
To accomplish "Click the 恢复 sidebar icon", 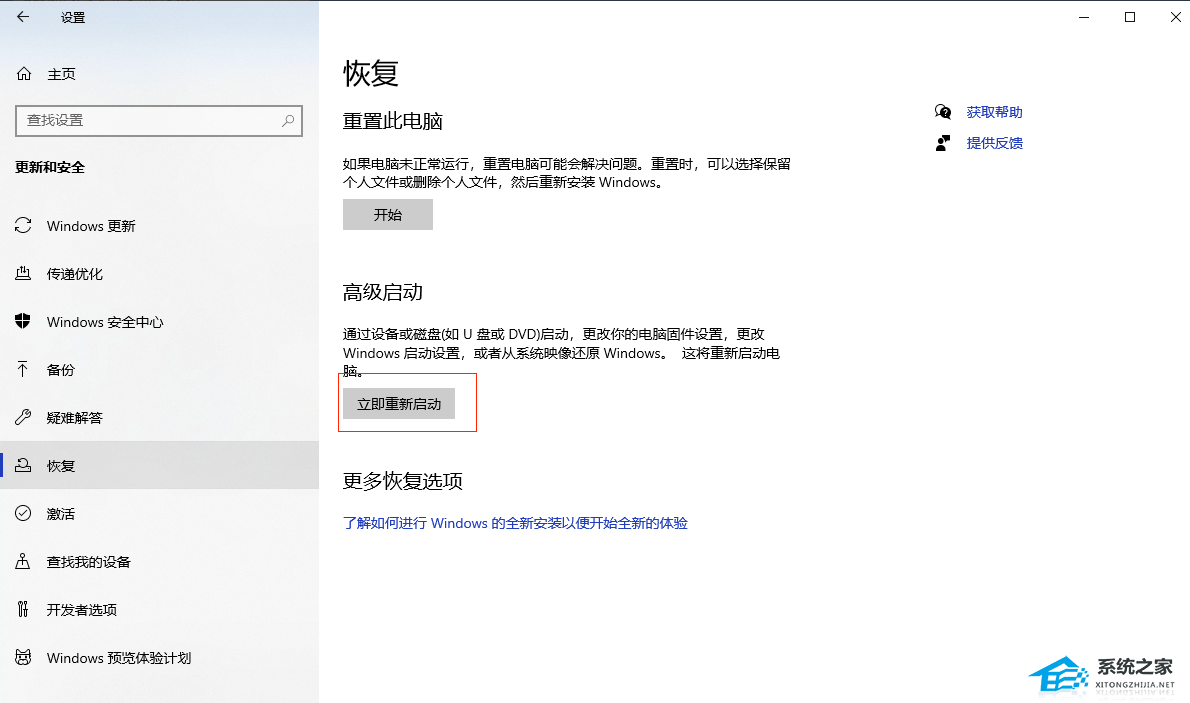I will [x=23, y=465].
